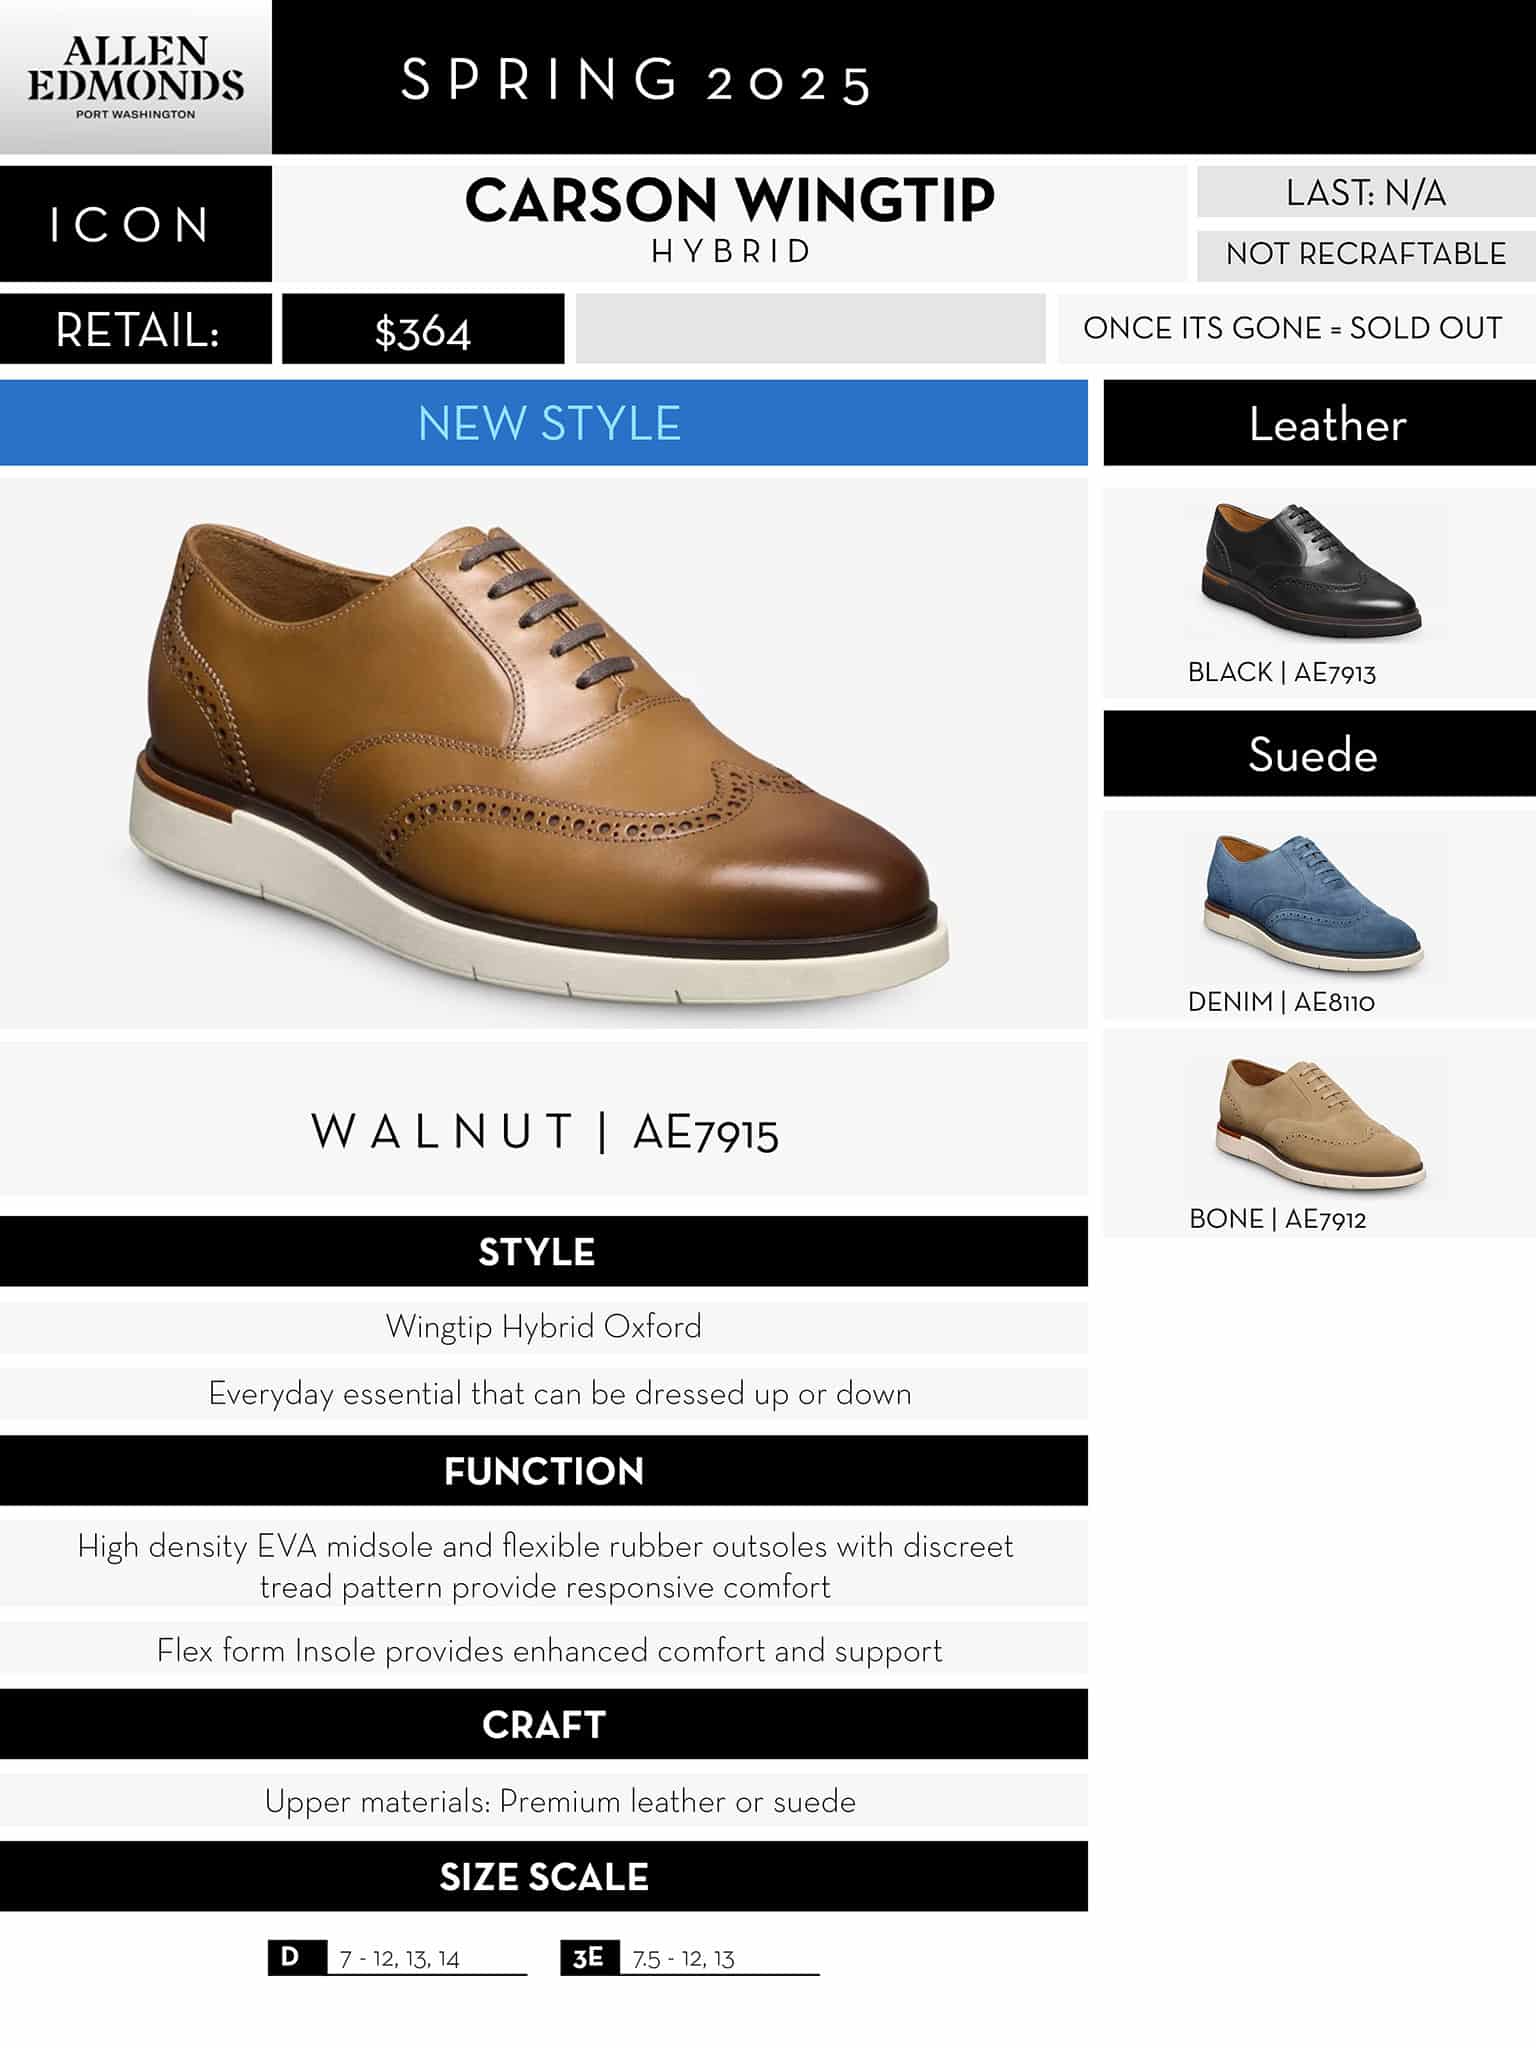The height and width of the screenshot is (2048, 1536).
Task: Click the NEW STYLE blue banner
Action: click(544, 422)
